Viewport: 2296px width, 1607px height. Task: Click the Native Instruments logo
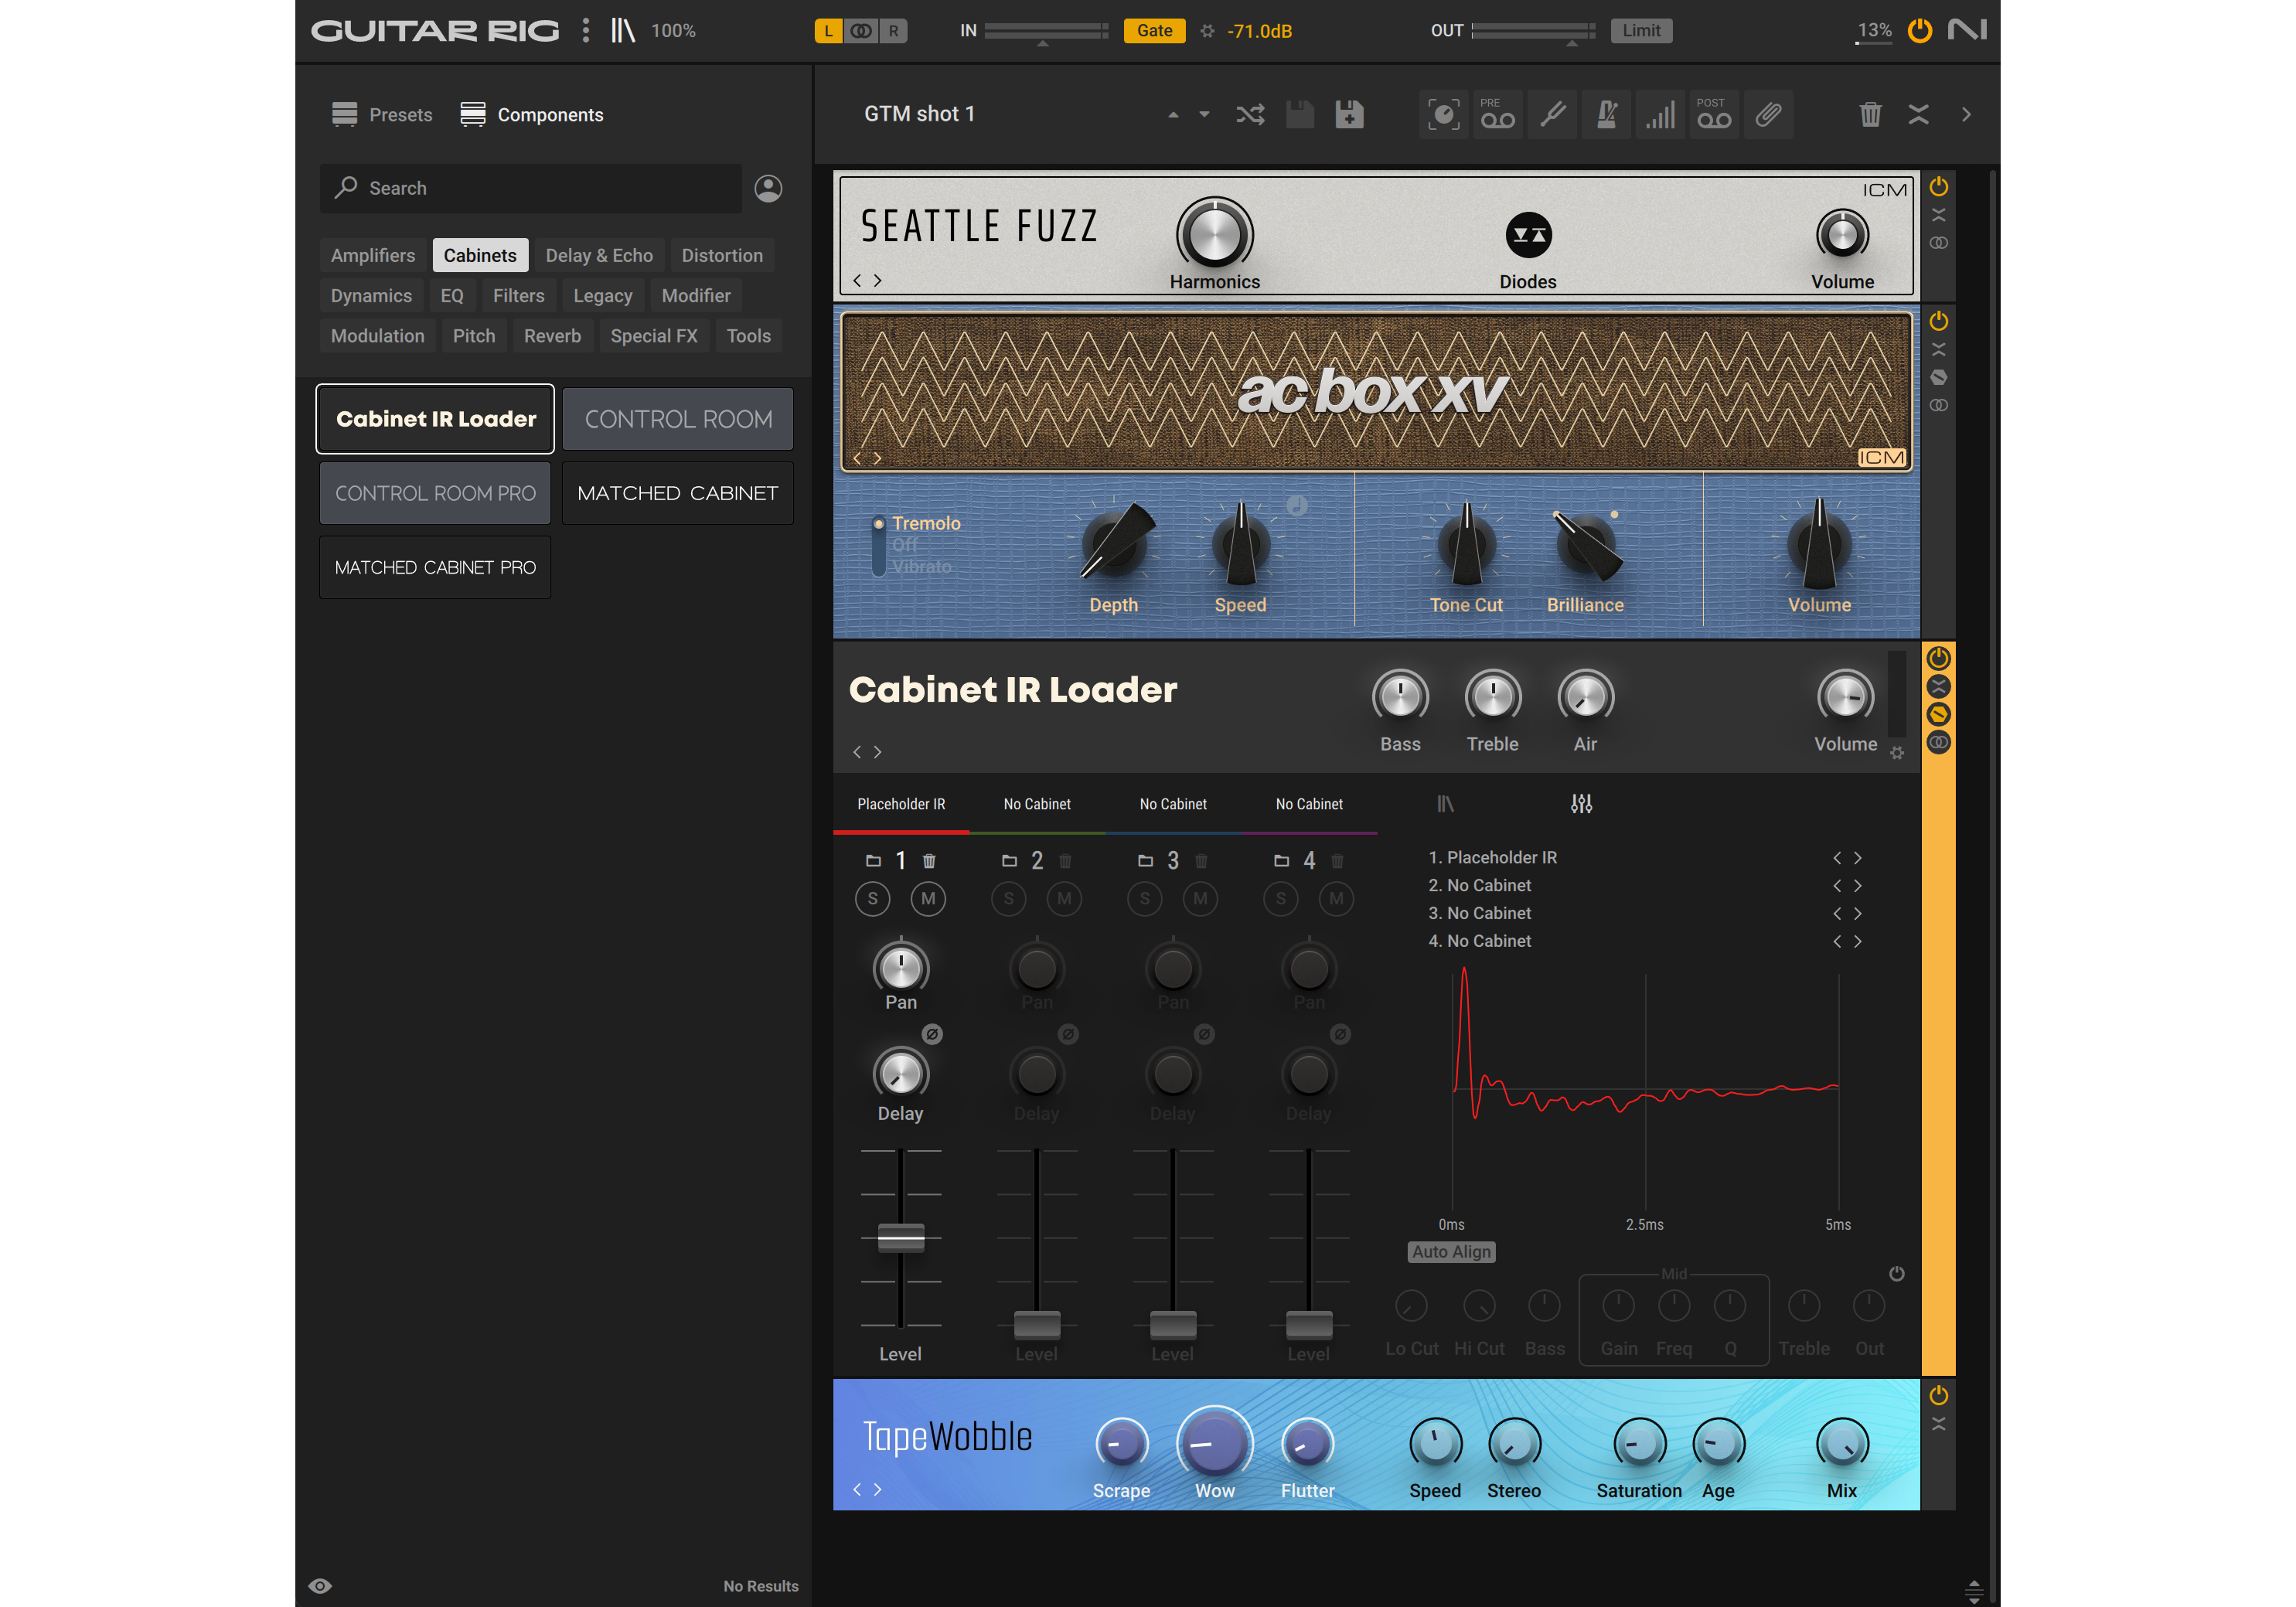(x=1966, y=30)
